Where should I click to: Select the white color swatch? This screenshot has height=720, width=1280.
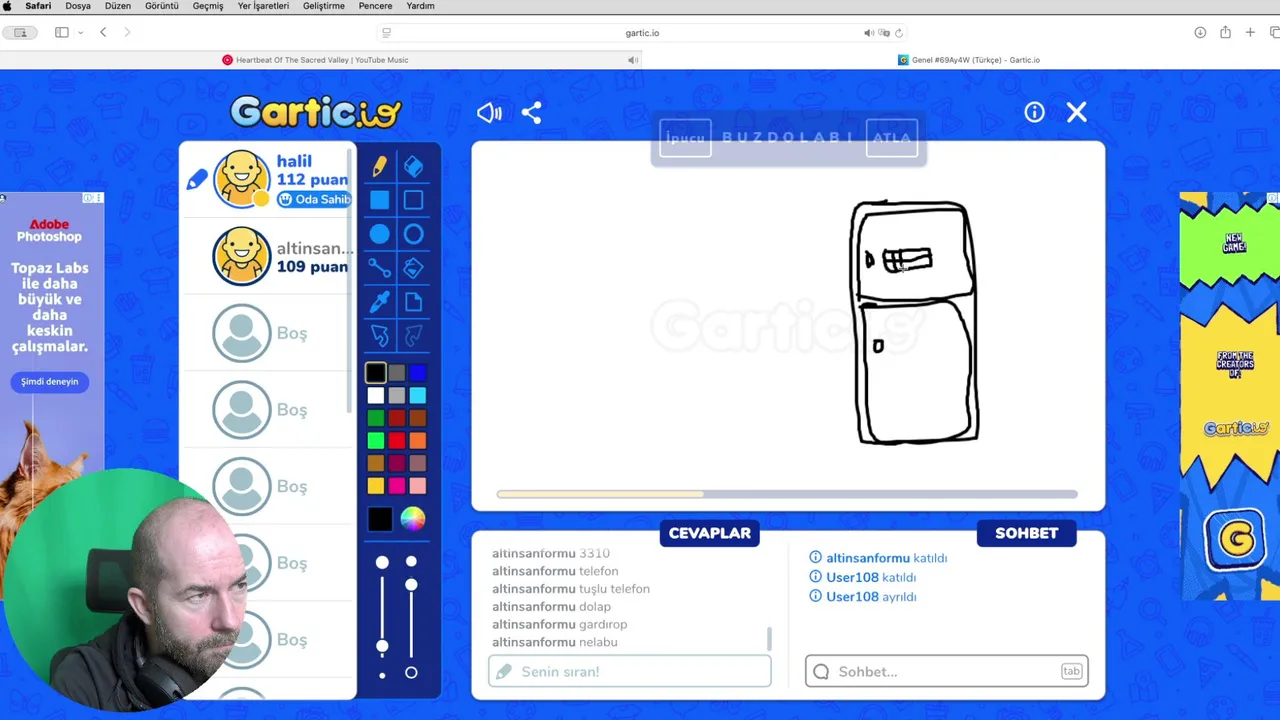click(x=376, y=396)
